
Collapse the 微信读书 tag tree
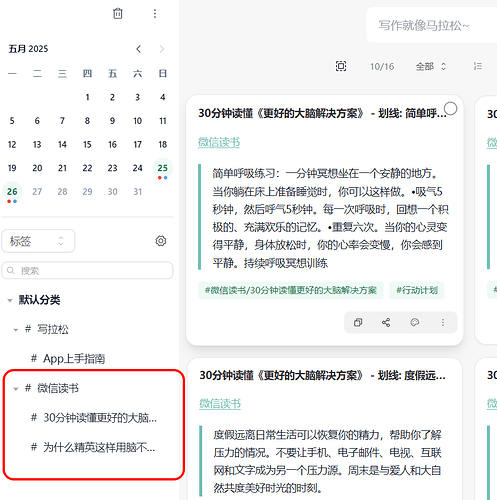click(16, 389)
